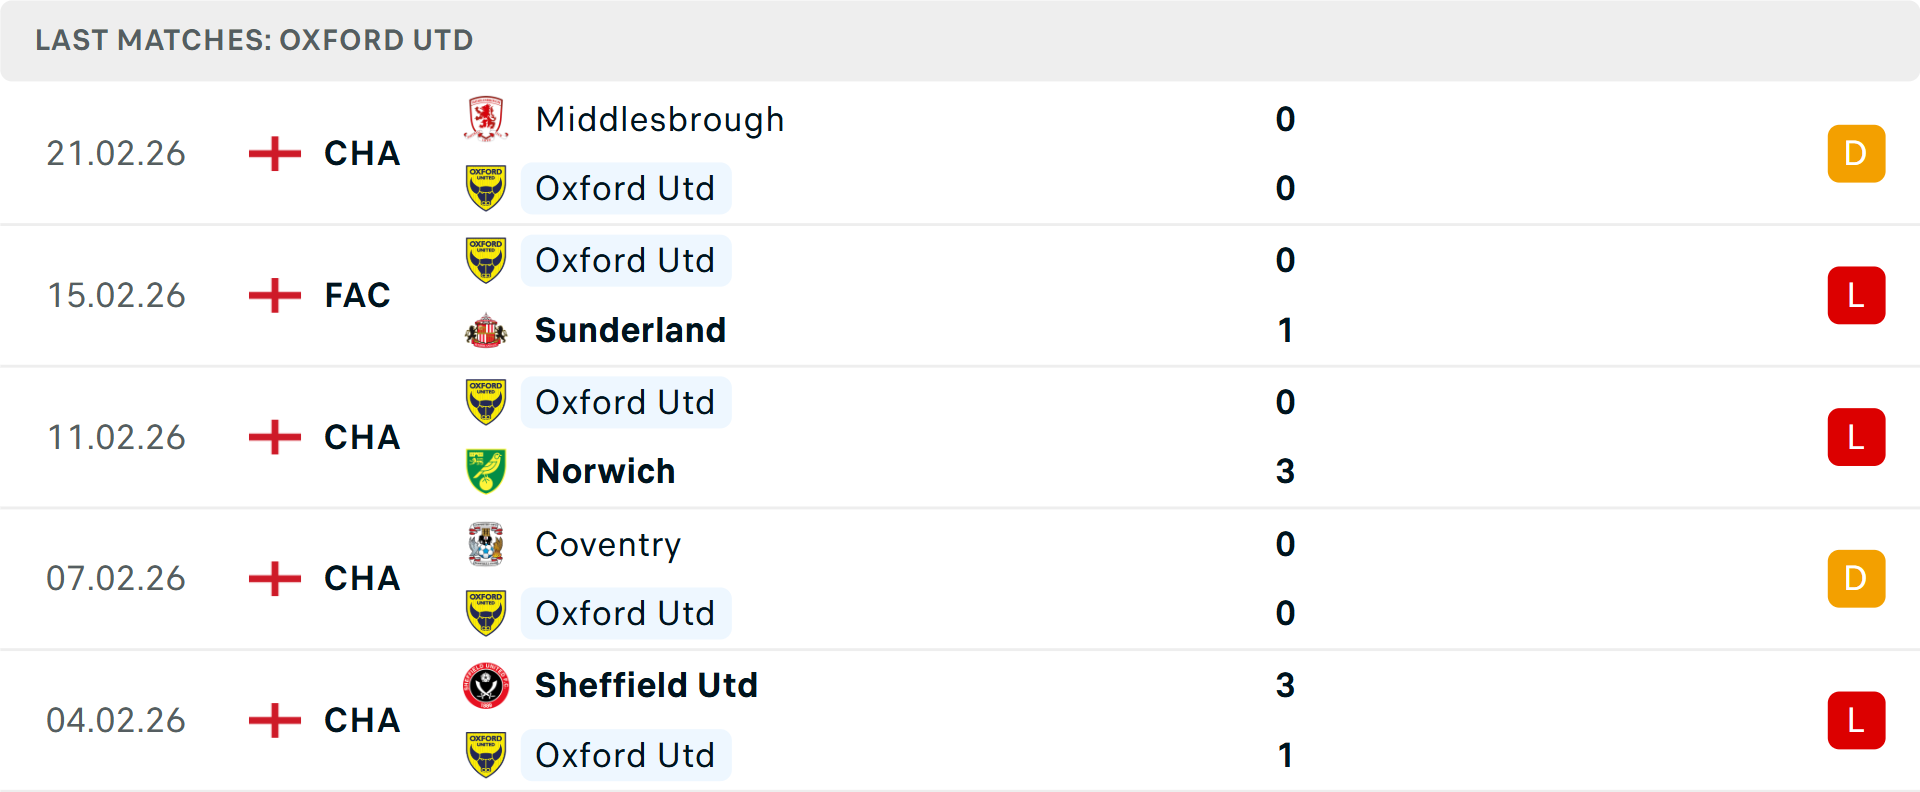Click the loss badge for Sheffield Utd match

pyautogui.click(x=1856, y=720)
